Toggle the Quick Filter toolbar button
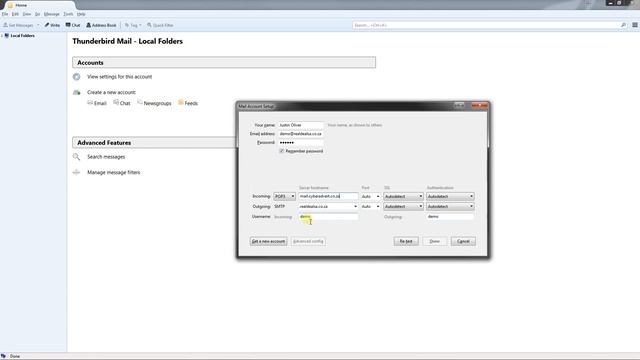This screenshot has height=360, width=640. tap(160, 25)
